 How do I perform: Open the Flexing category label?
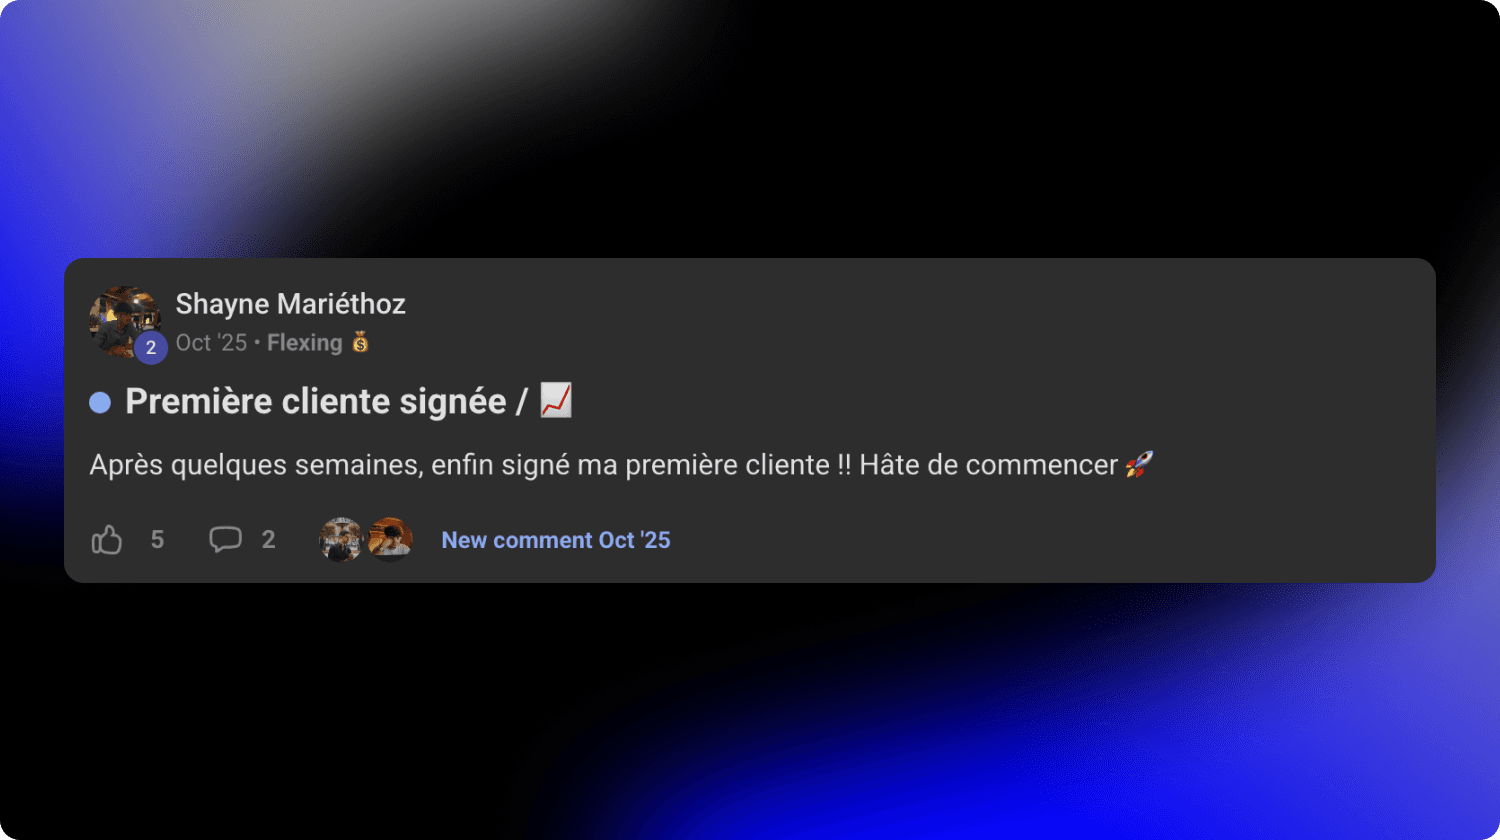pos(305,343)
